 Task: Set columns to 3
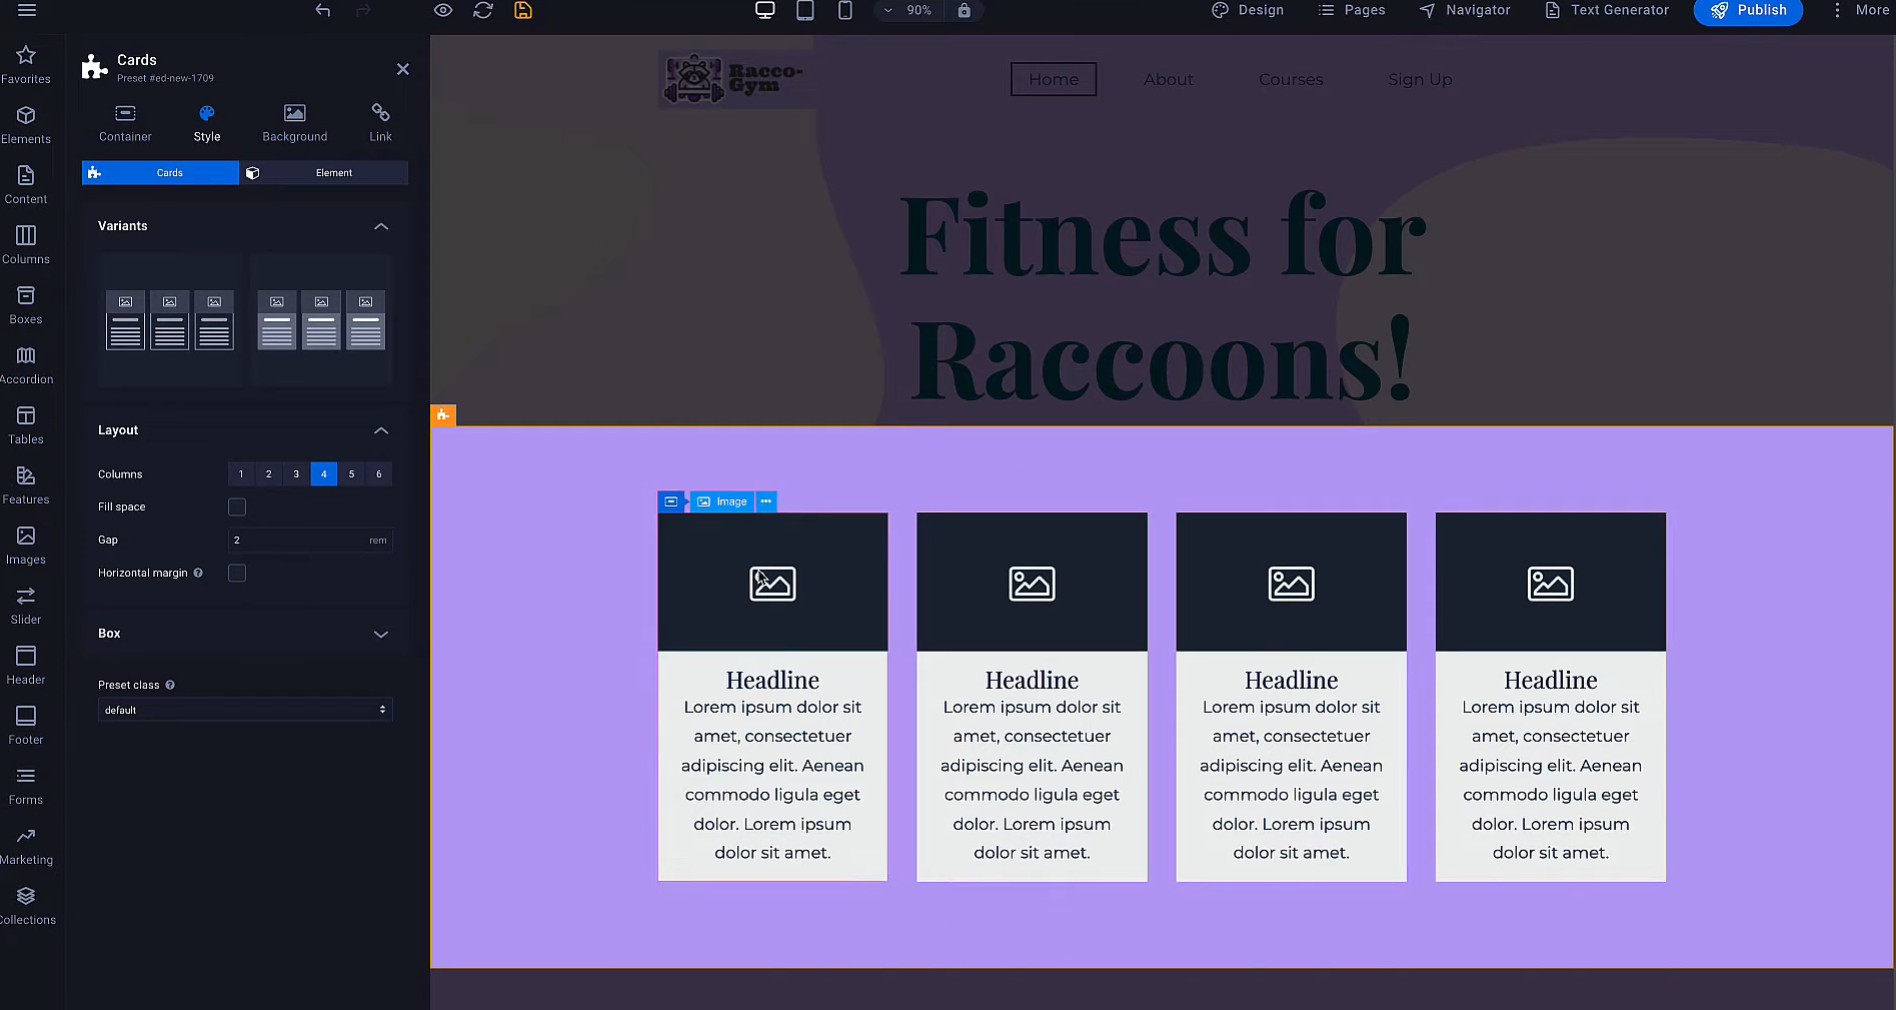[296, 474]
